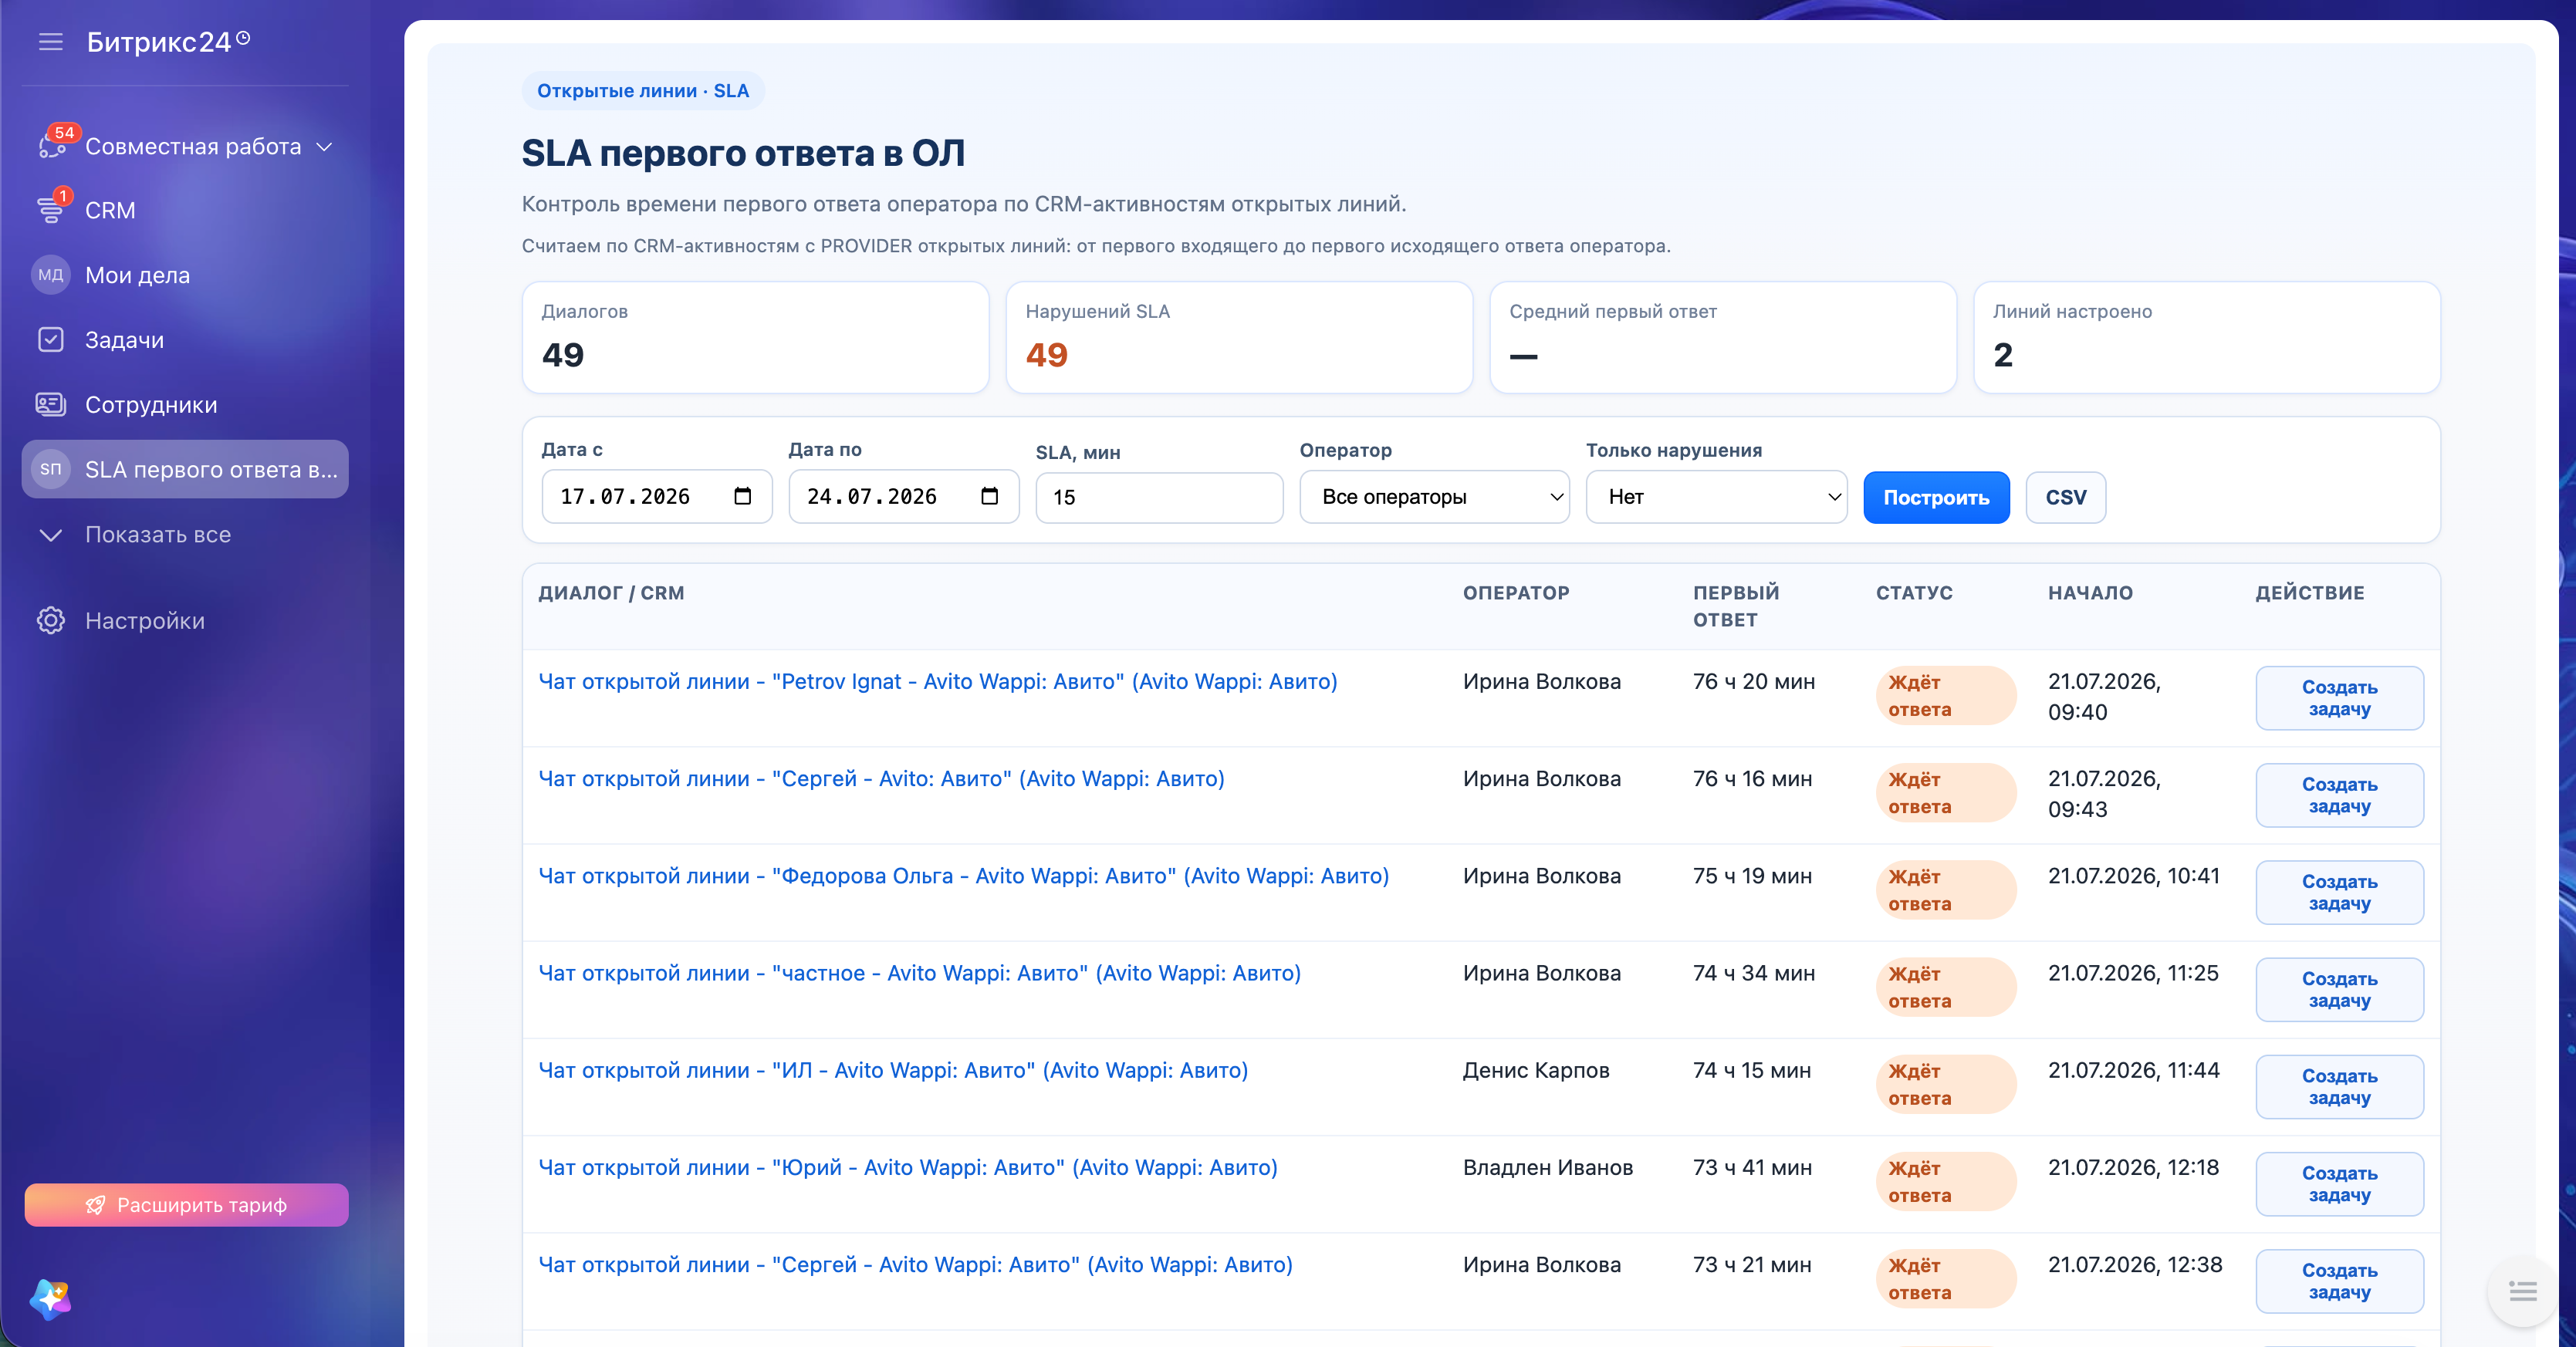Screen dimensions: 2576x1347
Task: Click the 76 ч 20 мин response time
Action: (x=1754, y=681)
